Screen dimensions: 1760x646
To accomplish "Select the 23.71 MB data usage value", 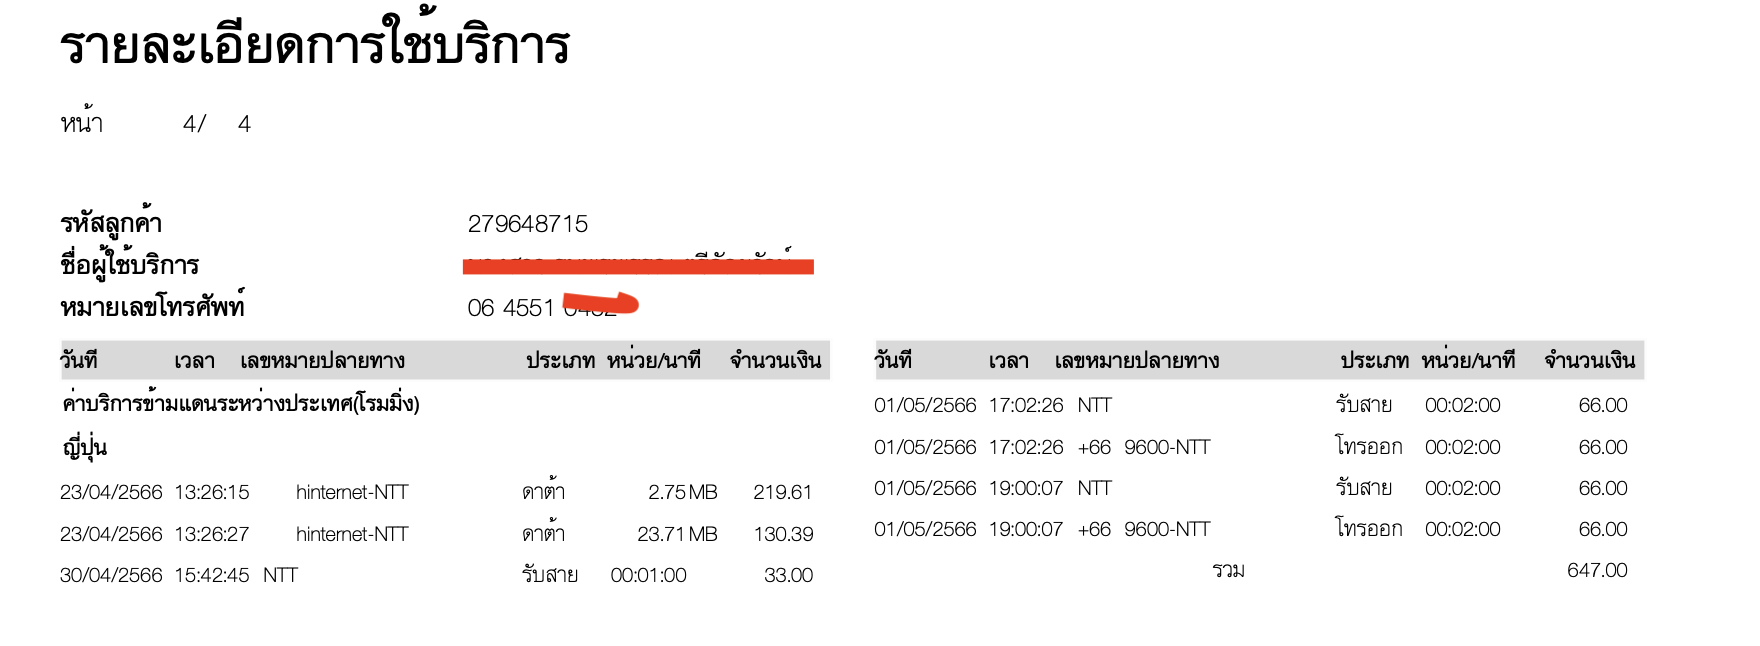I will [677, 534].
